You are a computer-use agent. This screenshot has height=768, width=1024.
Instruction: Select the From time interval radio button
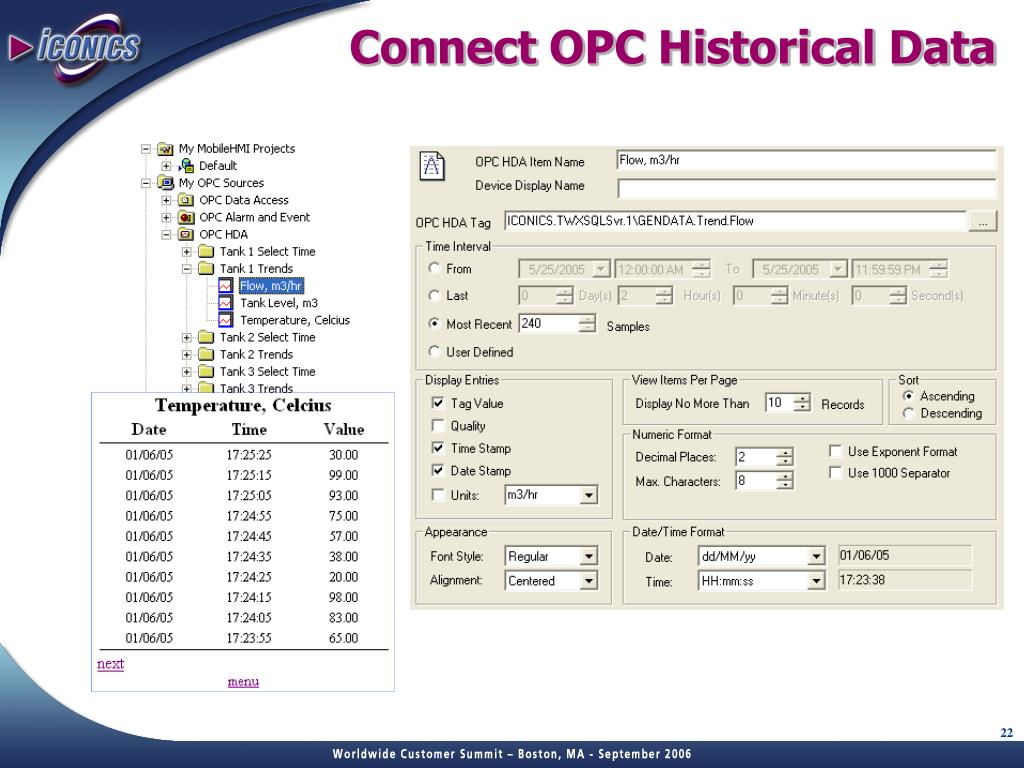tap(434, 268)
